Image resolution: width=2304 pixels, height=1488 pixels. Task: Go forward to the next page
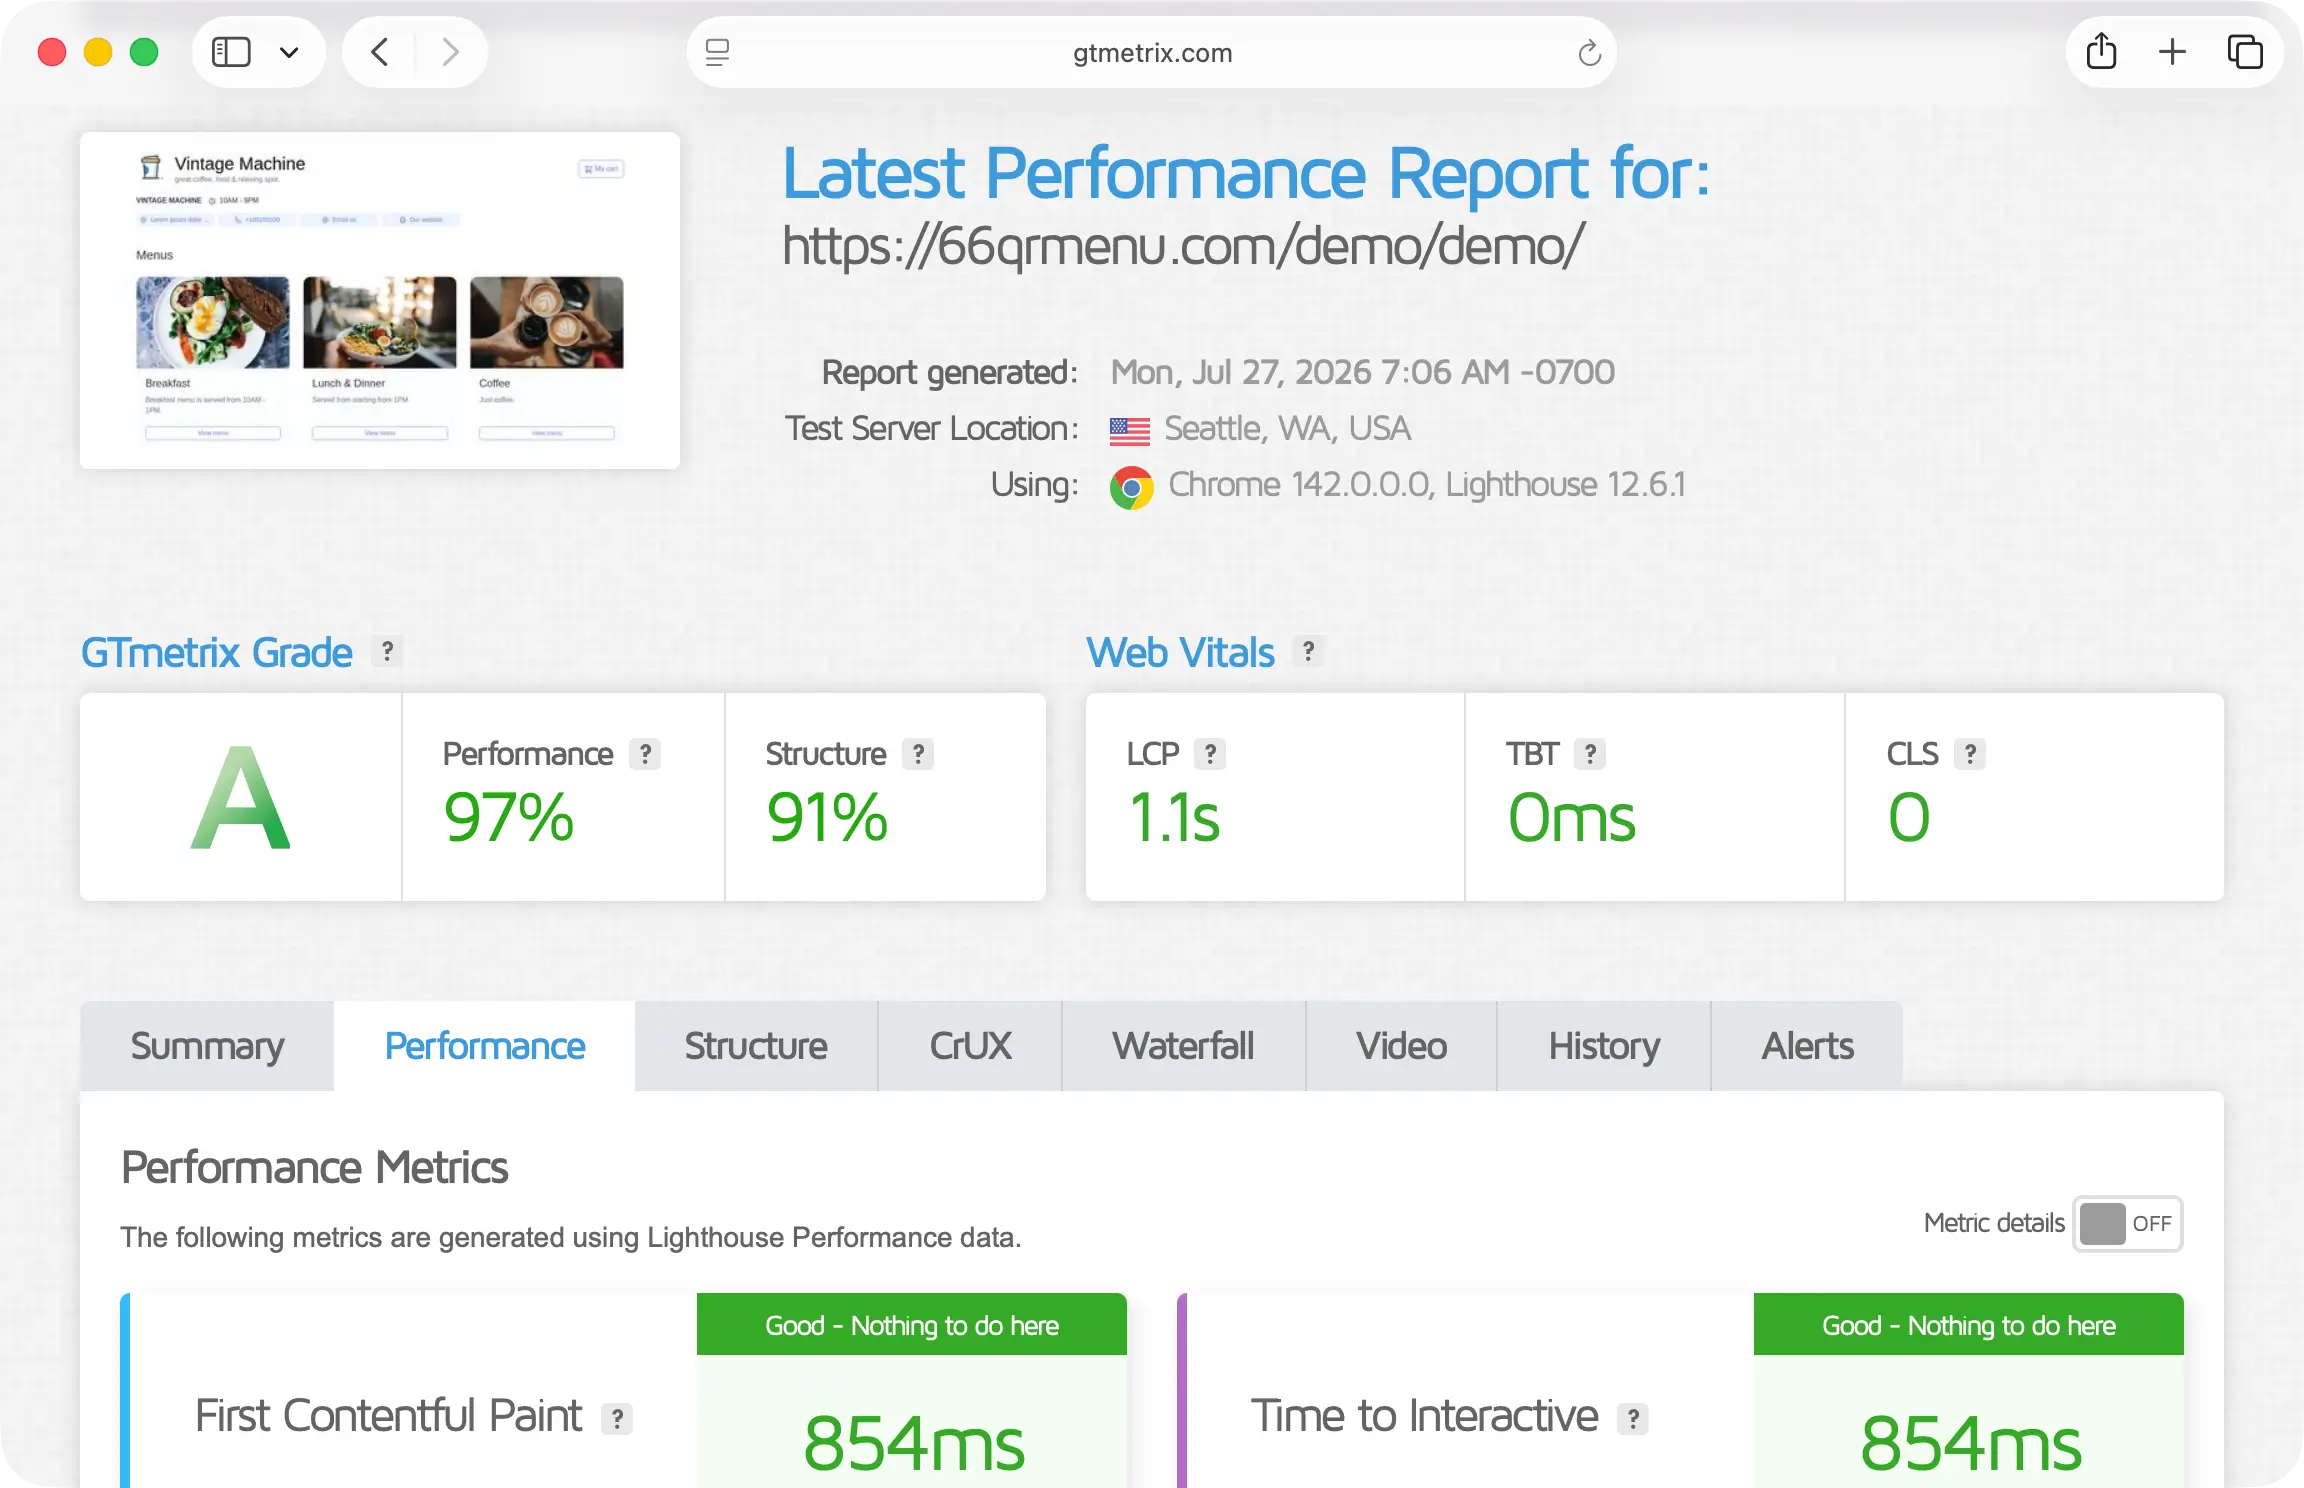click(x=450, y=52)
